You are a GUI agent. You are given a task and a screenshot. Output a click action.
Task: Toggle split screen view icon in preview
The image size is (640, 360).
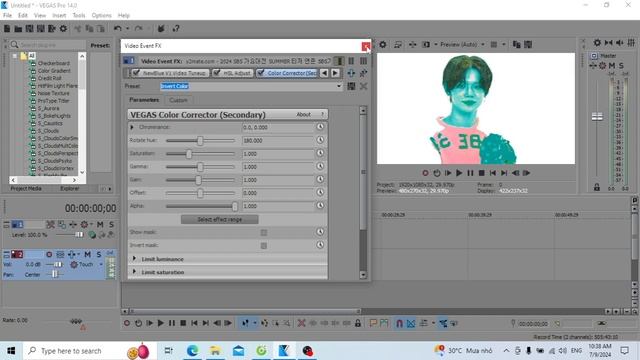tap(426, 44)
